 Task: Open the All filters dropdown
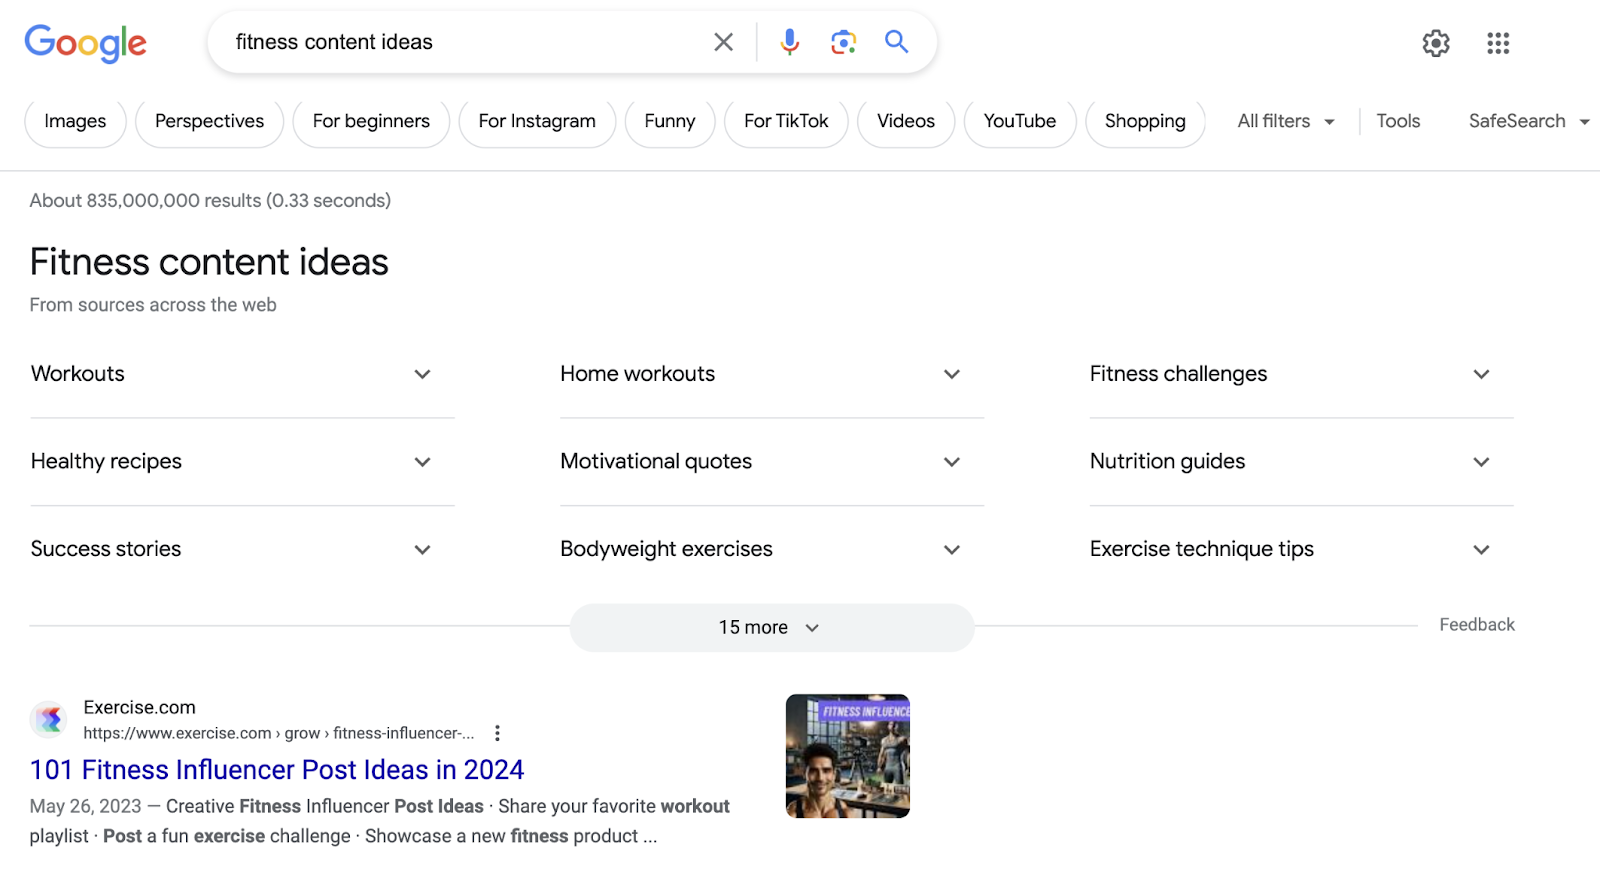pyautogui.click(x=1285, y=121)
